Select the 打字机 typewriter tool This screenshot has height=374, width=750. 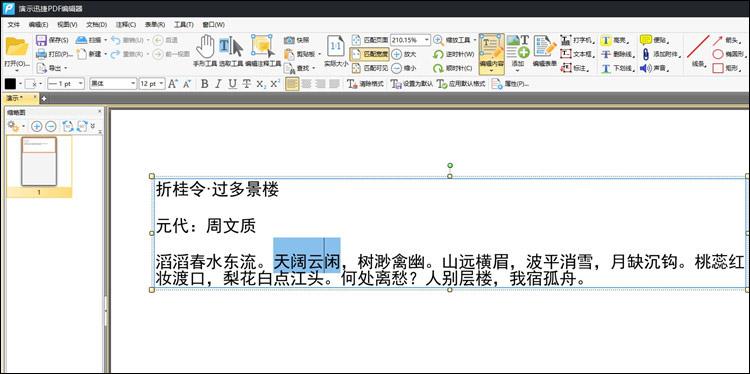coord(577,40)
